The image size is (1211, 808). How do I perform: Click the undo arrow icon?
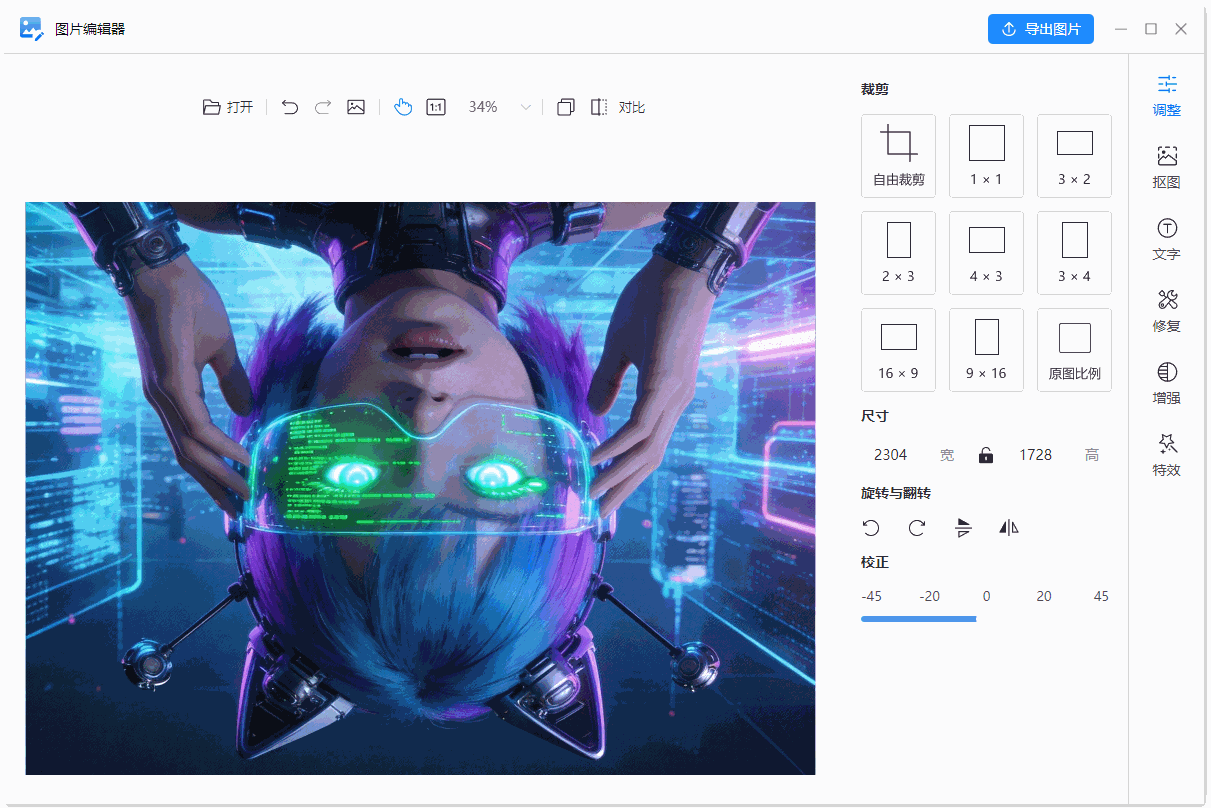pos(290,107)
